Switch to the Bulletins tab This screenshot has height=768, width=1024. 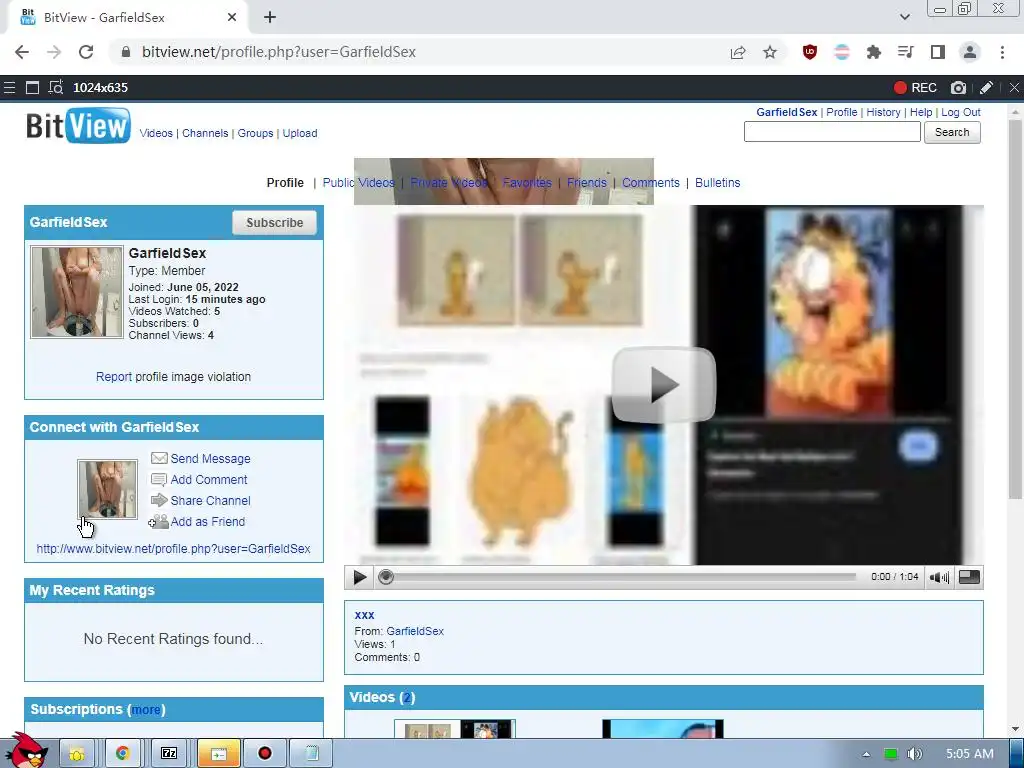point(717,183)
